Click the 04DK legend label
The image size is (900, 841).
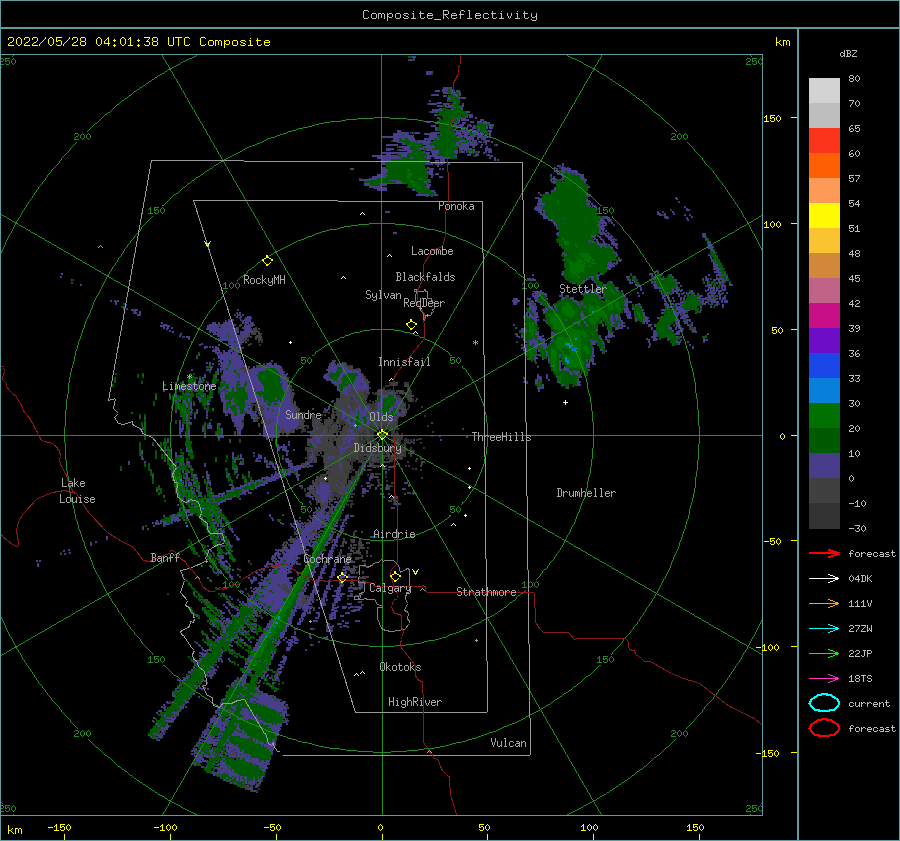pyautogui.click(x=860, y=579)
